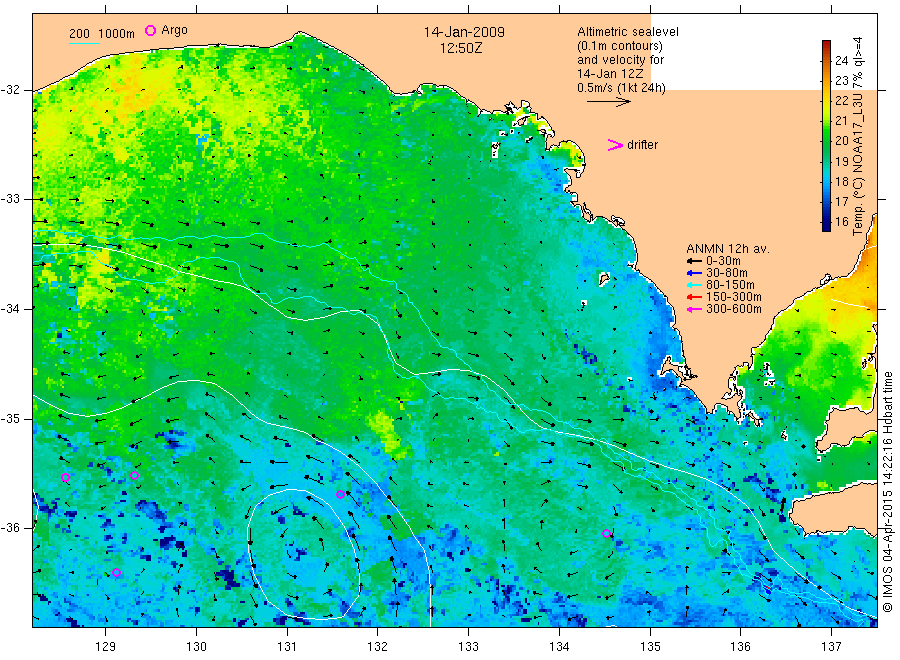Click the longitude axis label 135
Image resolution: width=900 pixels, height=660 pixels.
(650, 647)
